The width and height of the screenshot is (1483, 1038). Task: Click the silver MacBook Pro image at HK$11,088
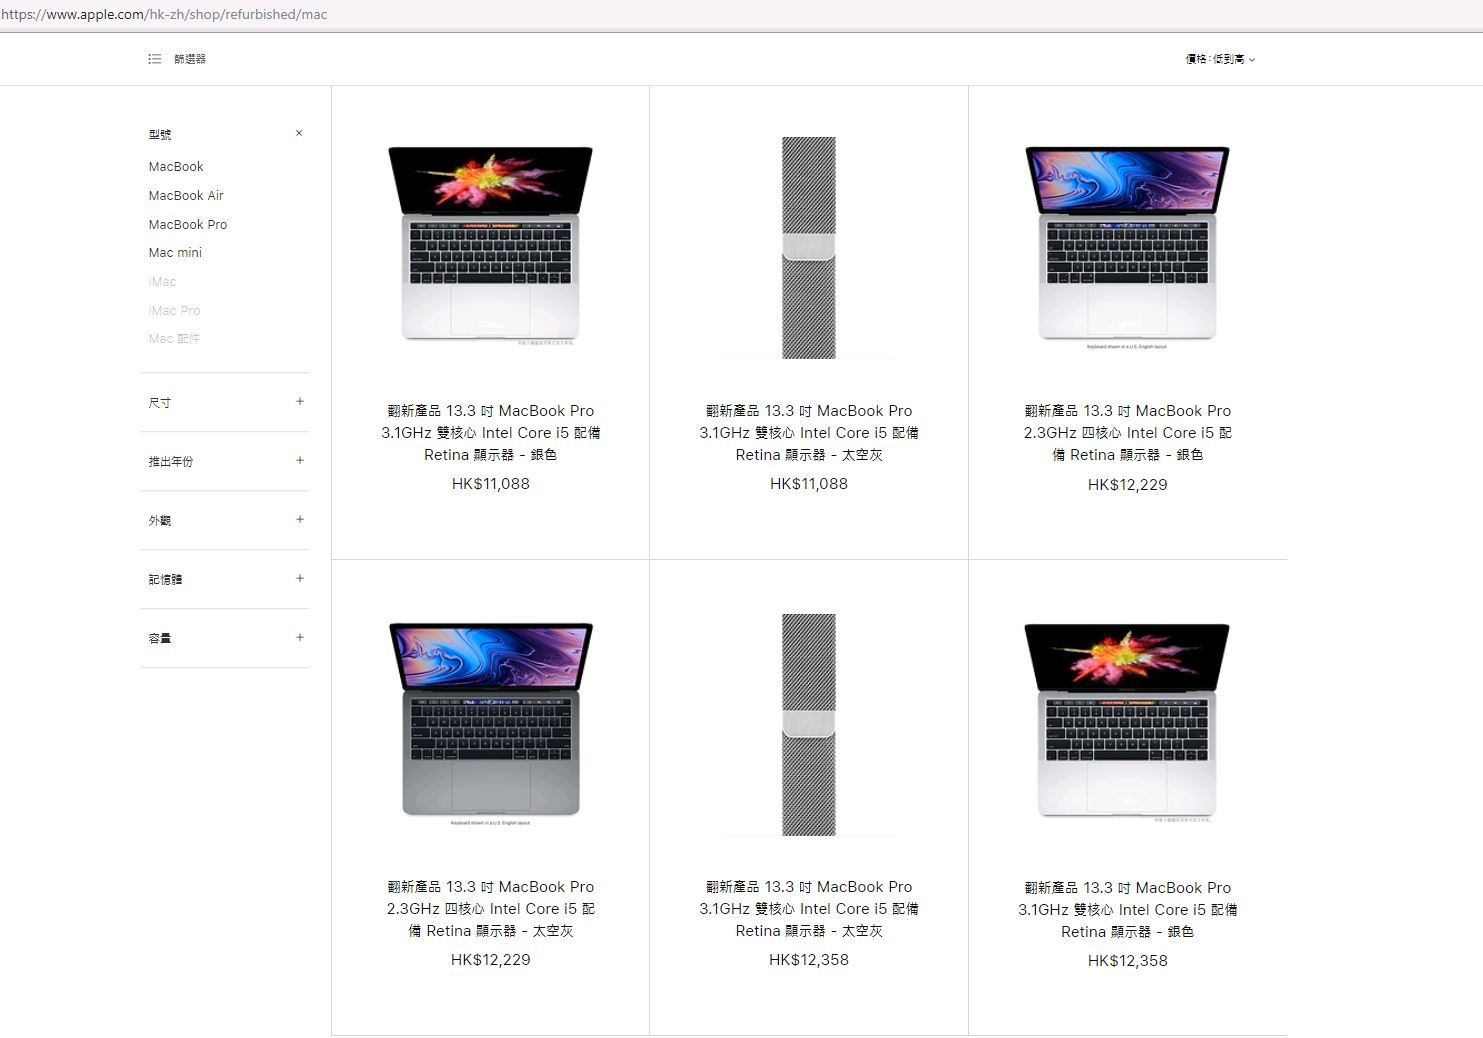coord(490,245)
